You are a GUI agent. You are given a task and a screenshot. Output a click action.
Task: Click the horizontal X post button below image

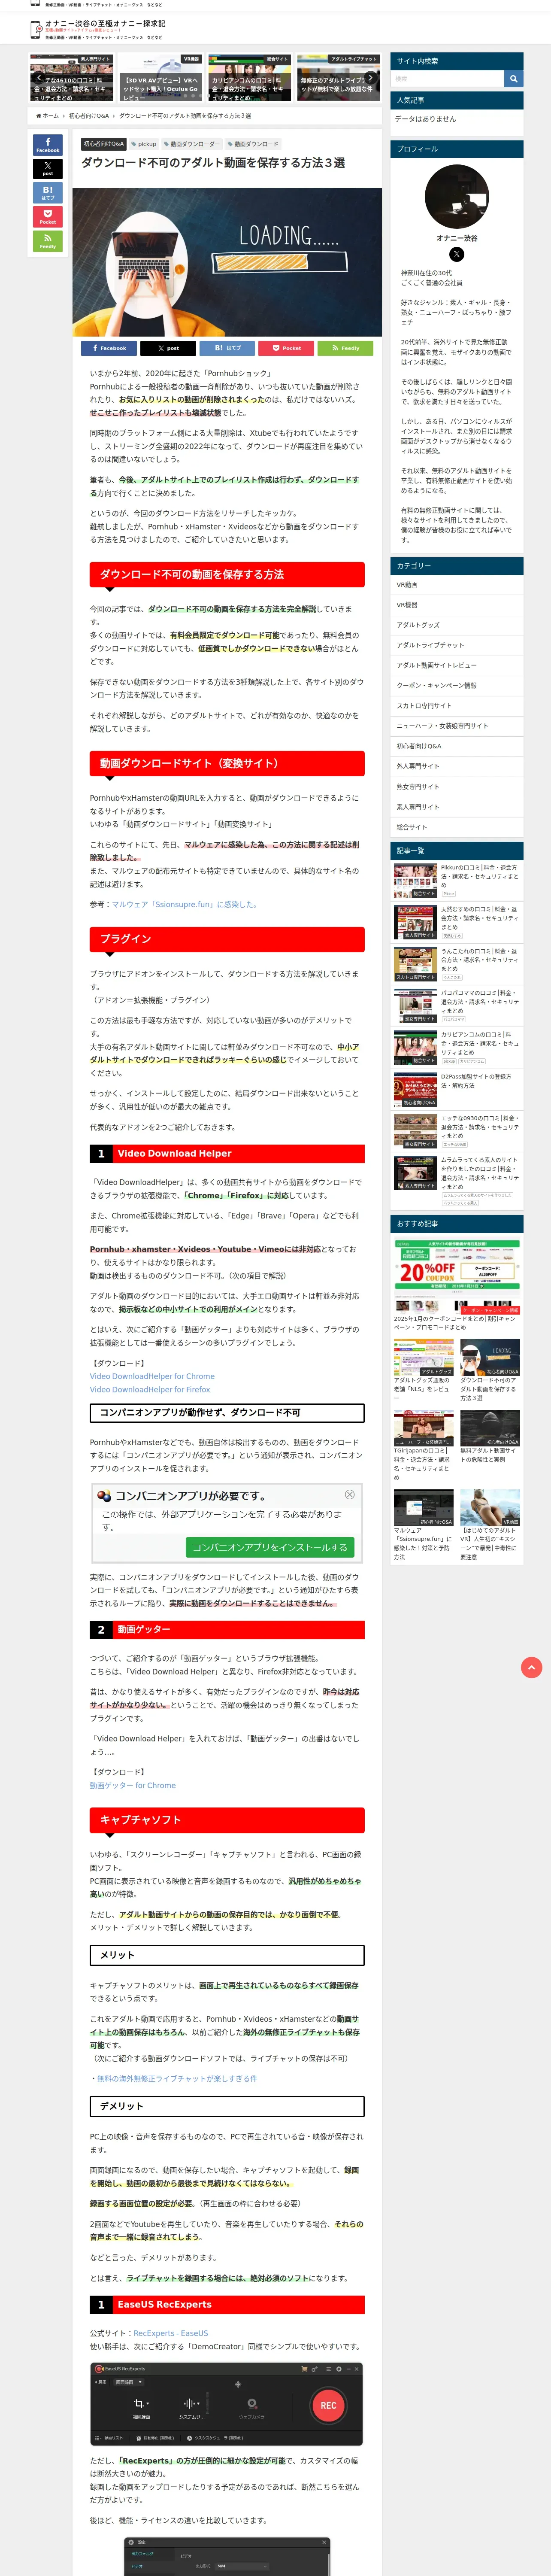pos(168,348)
